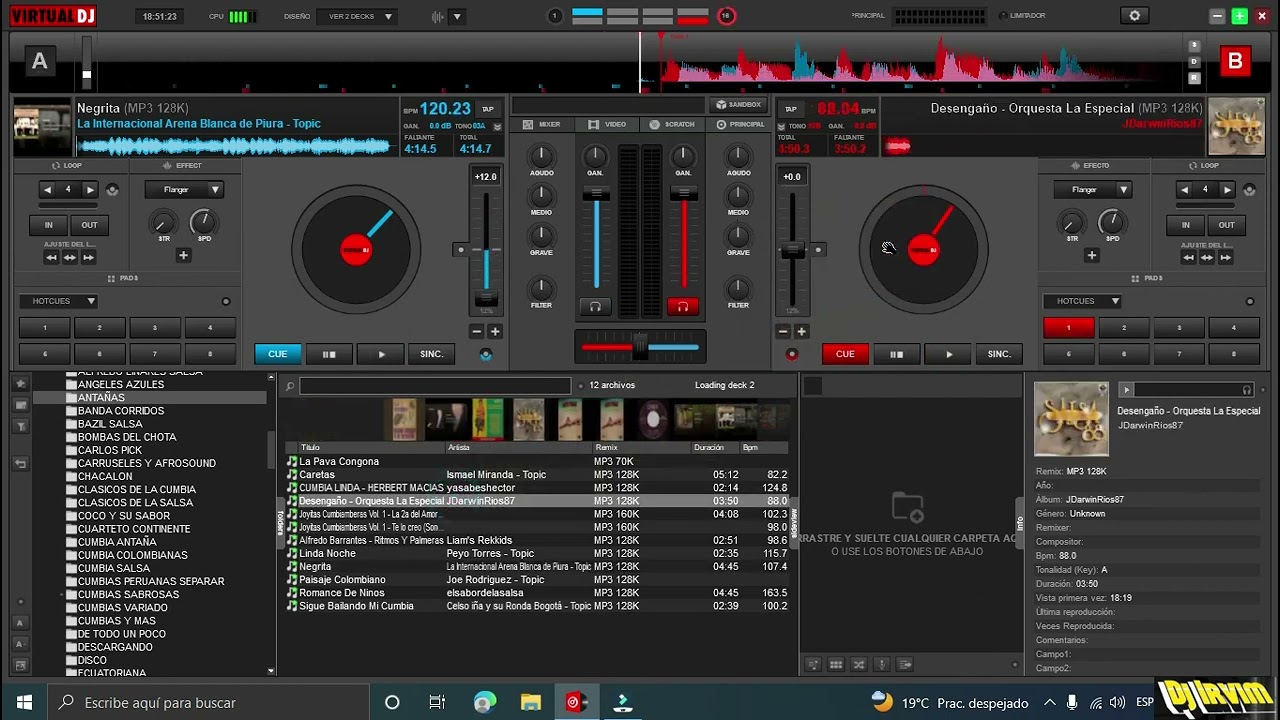Image resolution: width=1280 pixels, height=720 pixels.
Task: Toggle deck B record round red button
Action: 792,354
